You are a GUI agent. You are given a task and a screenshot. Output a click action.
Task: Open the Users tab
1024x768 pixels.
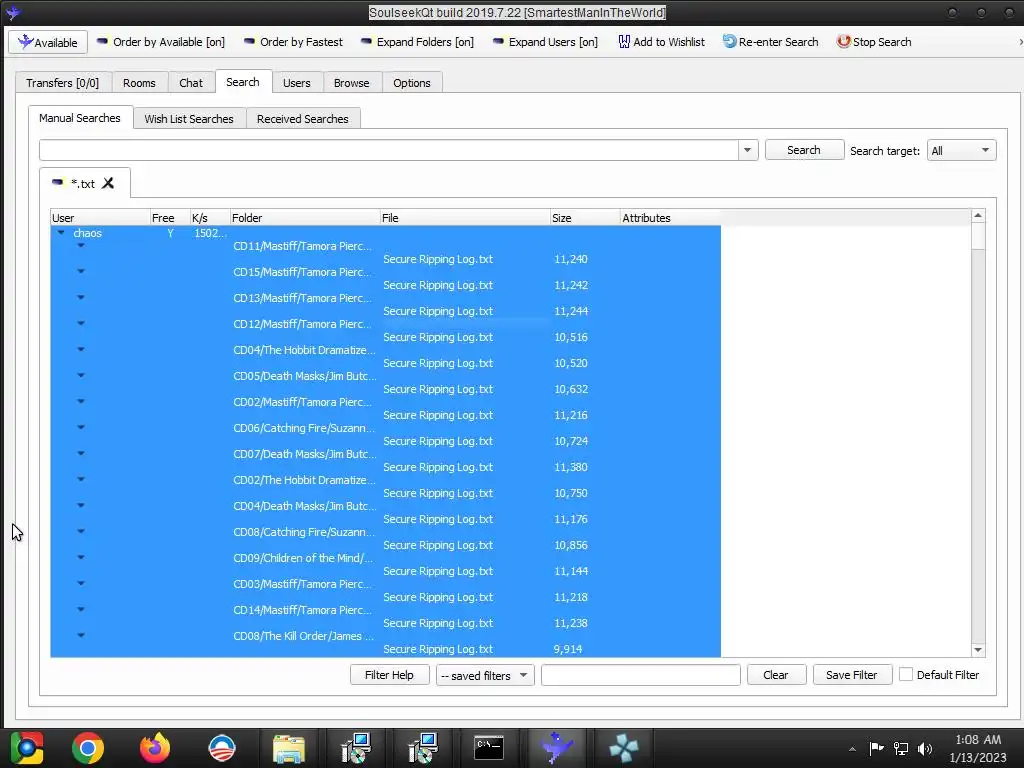tap(296, 83)
